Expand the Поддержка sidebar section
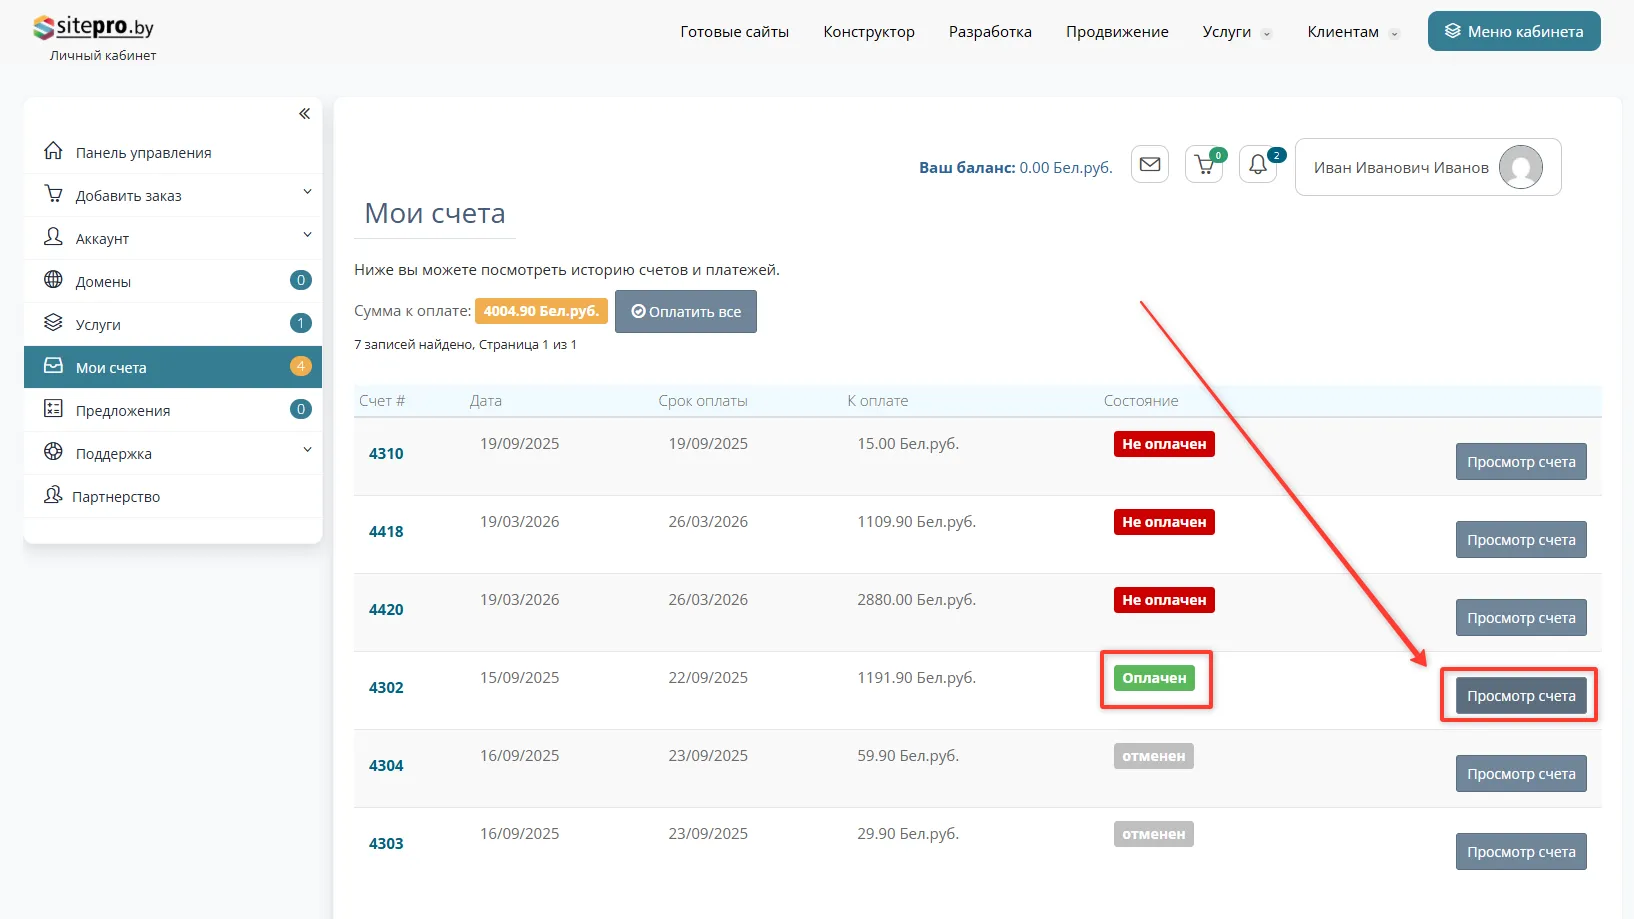 (x=307, y=450)
